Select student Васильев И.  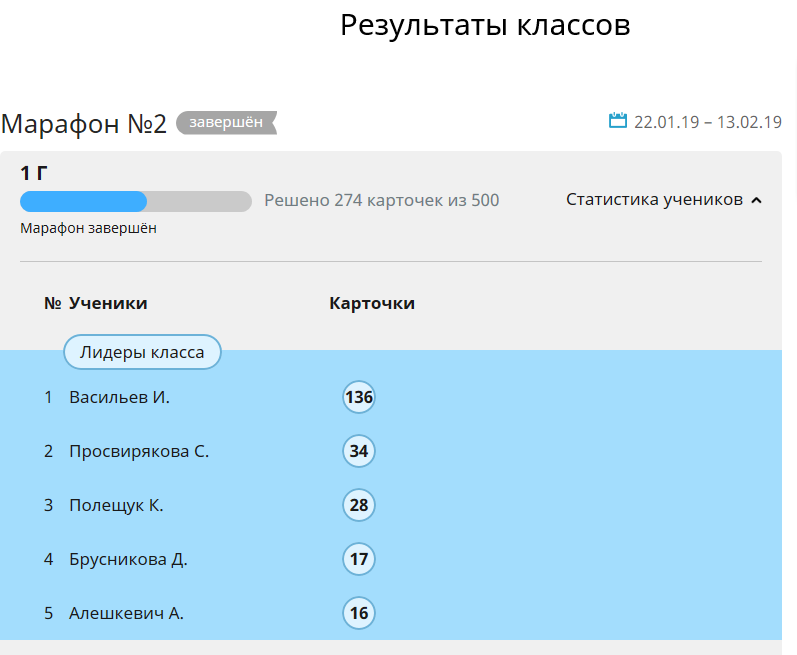119,397
